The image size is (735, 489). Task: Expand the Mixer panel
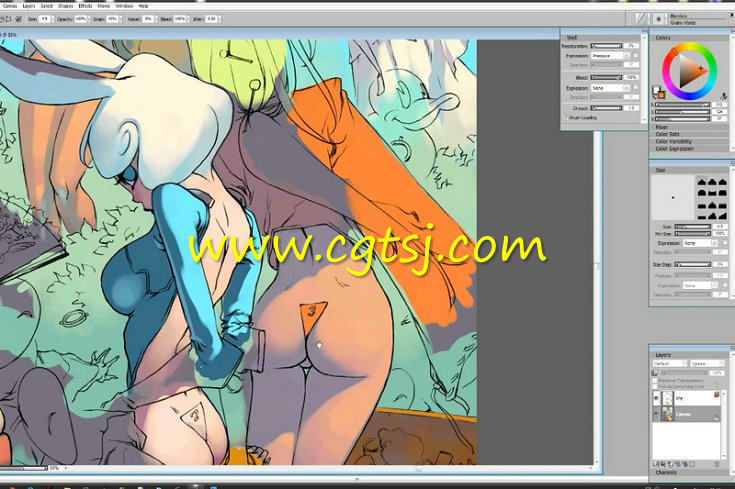click(x=691, y=127)
